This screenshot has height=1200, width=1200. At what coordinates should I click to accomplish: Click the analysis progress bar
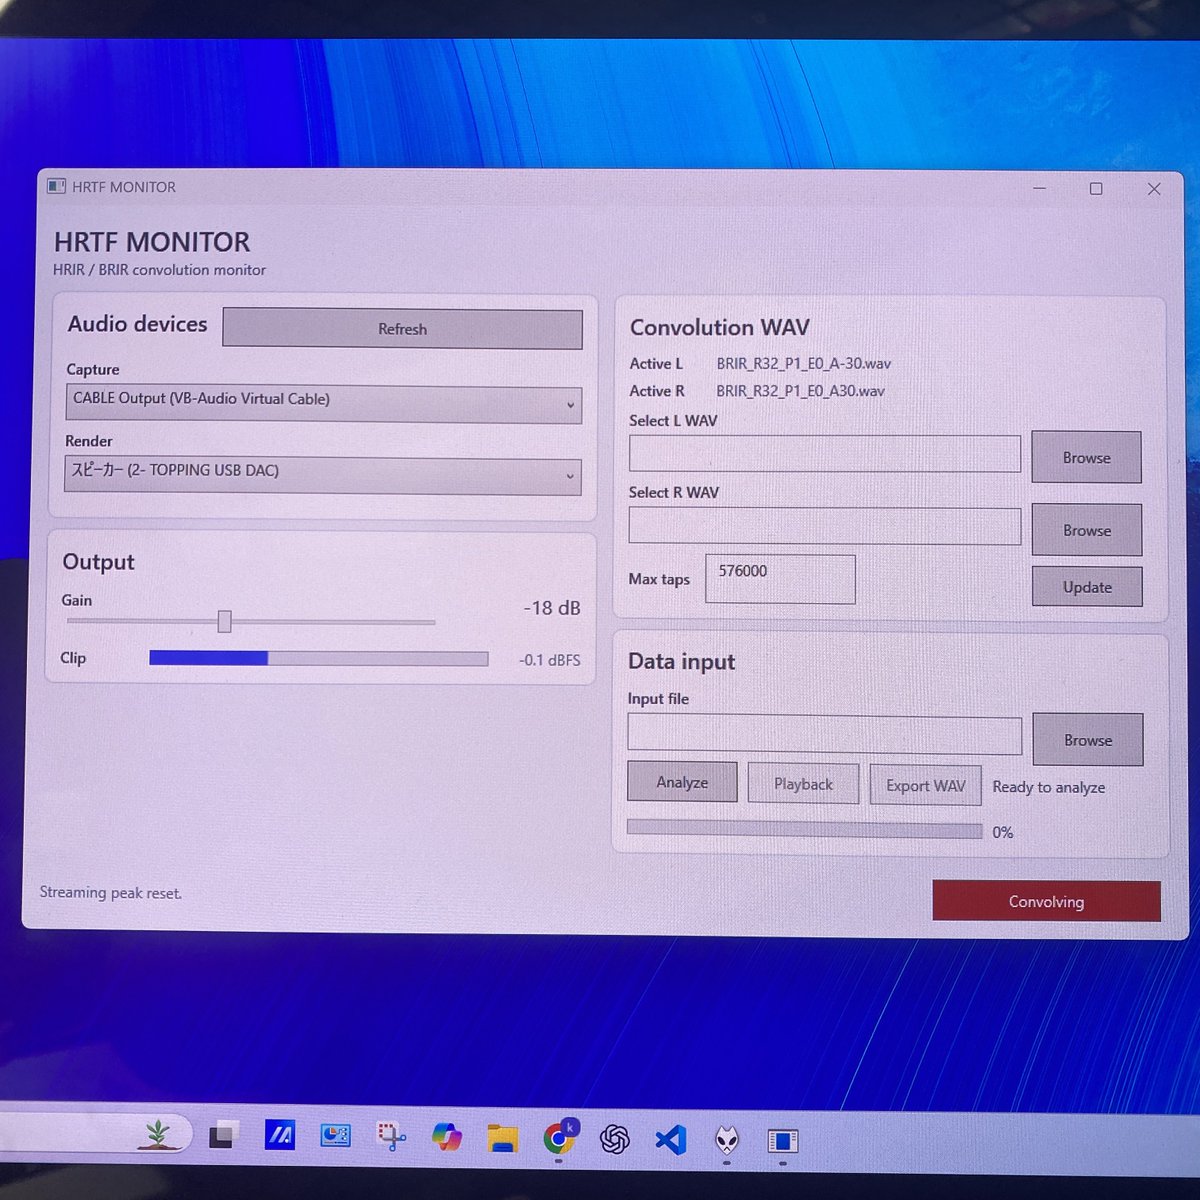pos(805,830)
